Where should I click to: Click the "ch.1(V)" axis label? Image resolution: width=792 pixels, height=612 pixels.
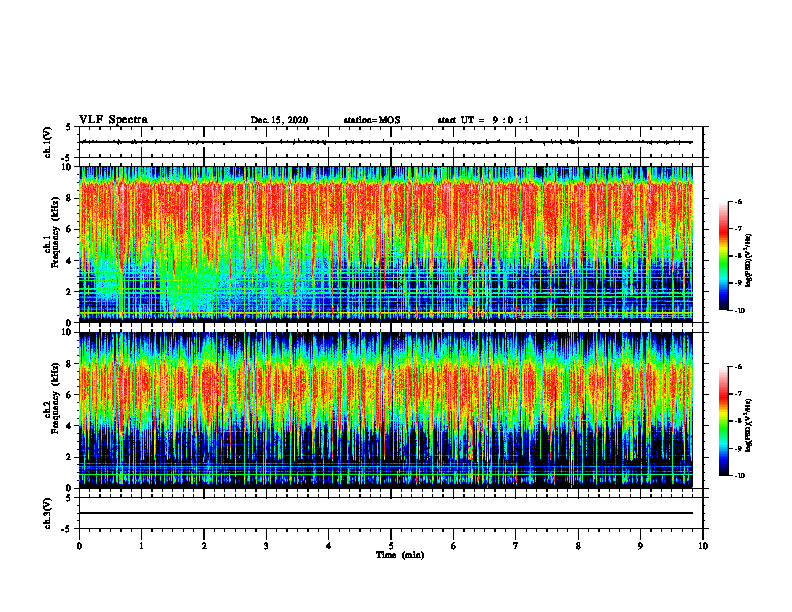point(47,142)
